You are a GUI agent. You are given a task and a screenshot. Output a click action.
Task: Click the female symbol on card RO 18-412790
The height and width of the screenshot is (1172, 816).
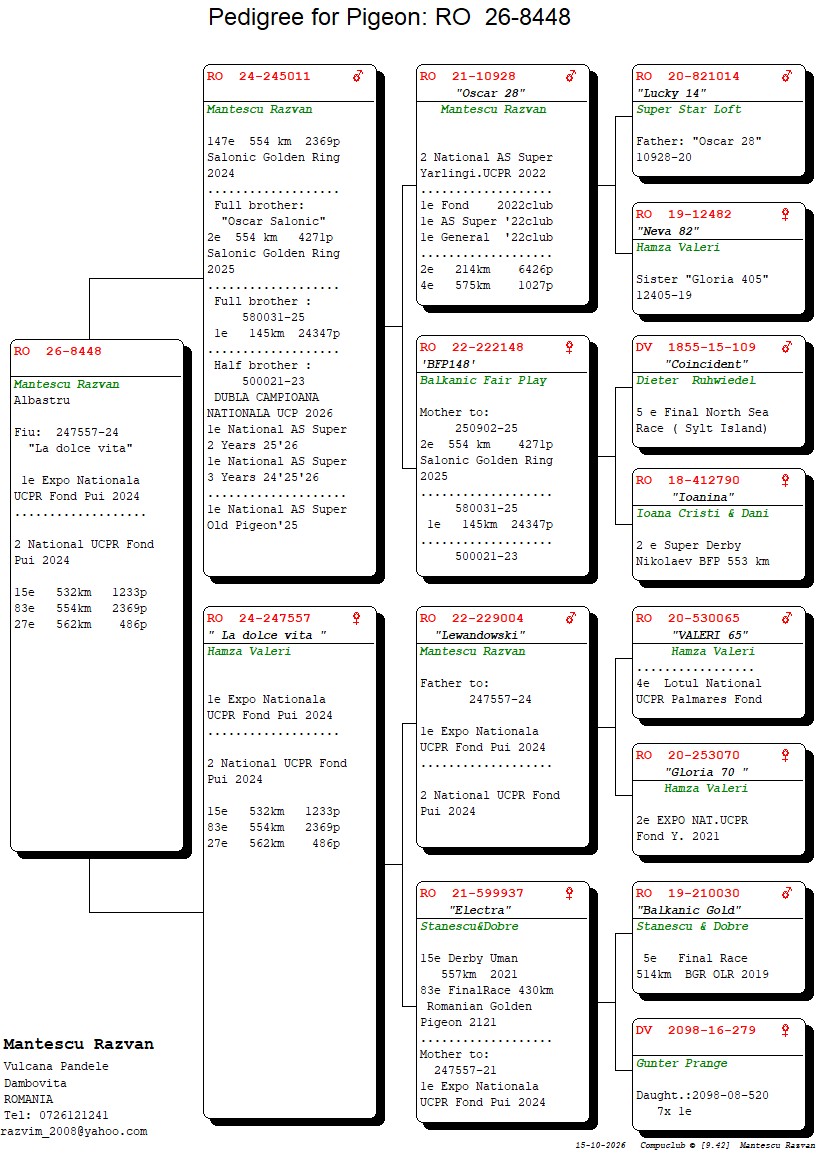[x=785, y=481]
